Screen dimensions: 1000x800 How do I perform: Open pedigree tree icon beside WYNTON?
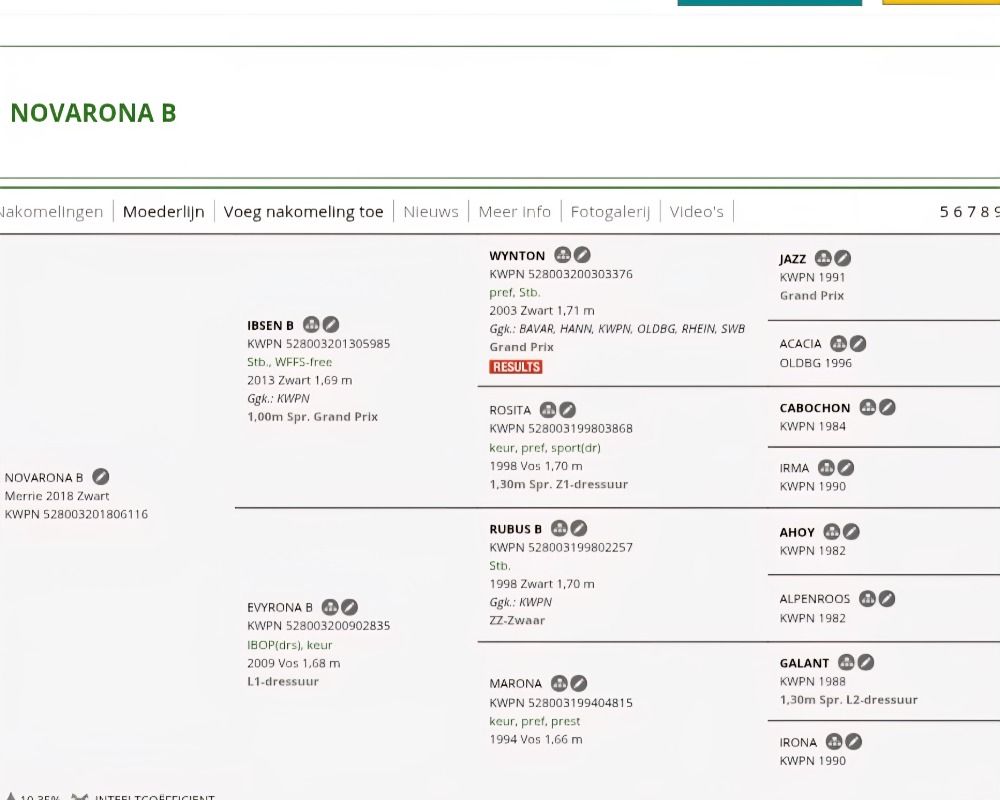click(x=562, y=255)
